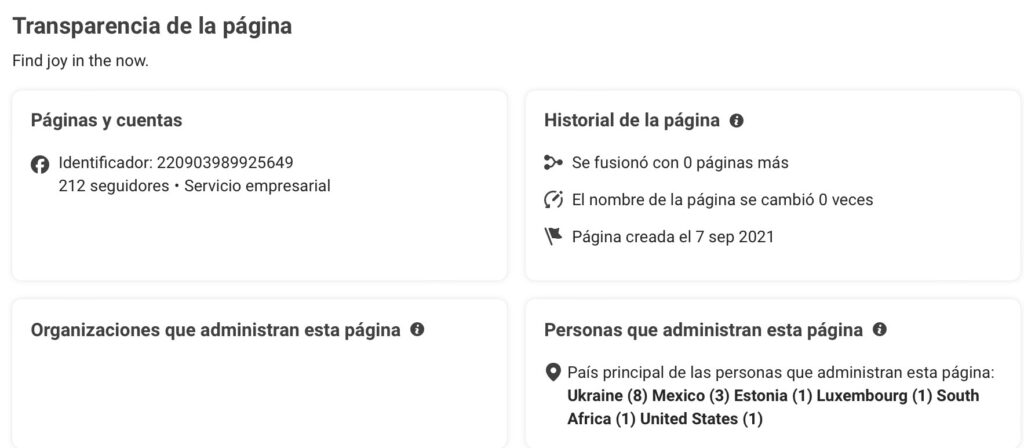The height and width of the screenshot is (448, 1024).
Task: Click the name-change icon beside 'El nombre'
Action: click(x=553, y=199)
